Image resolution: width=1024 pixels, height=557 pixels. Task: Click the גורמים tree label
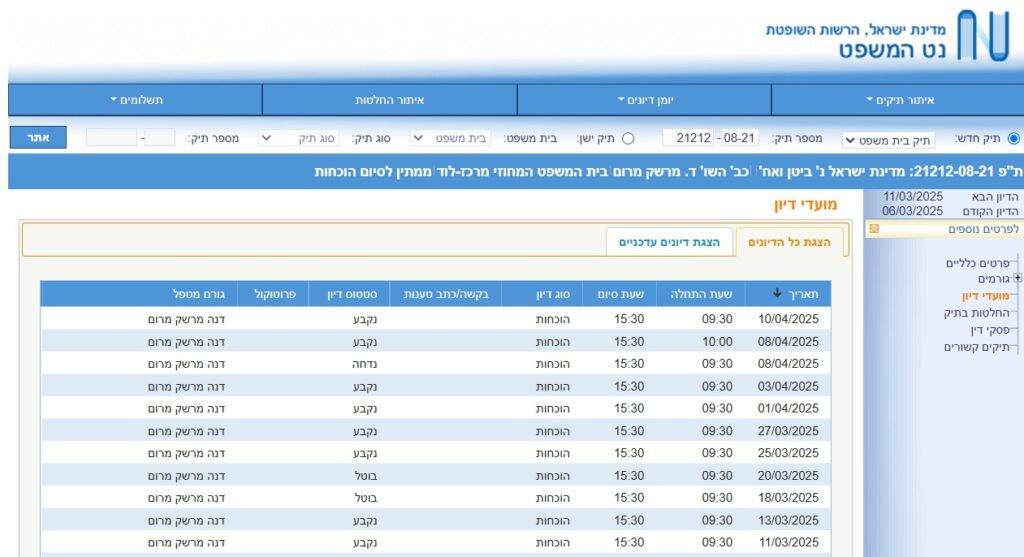tap(993, 279)
